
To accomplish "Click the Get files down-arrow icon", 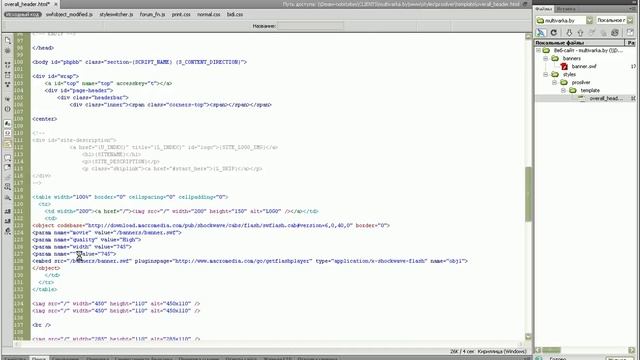I will pyautogui.click(x=569, y=33).
